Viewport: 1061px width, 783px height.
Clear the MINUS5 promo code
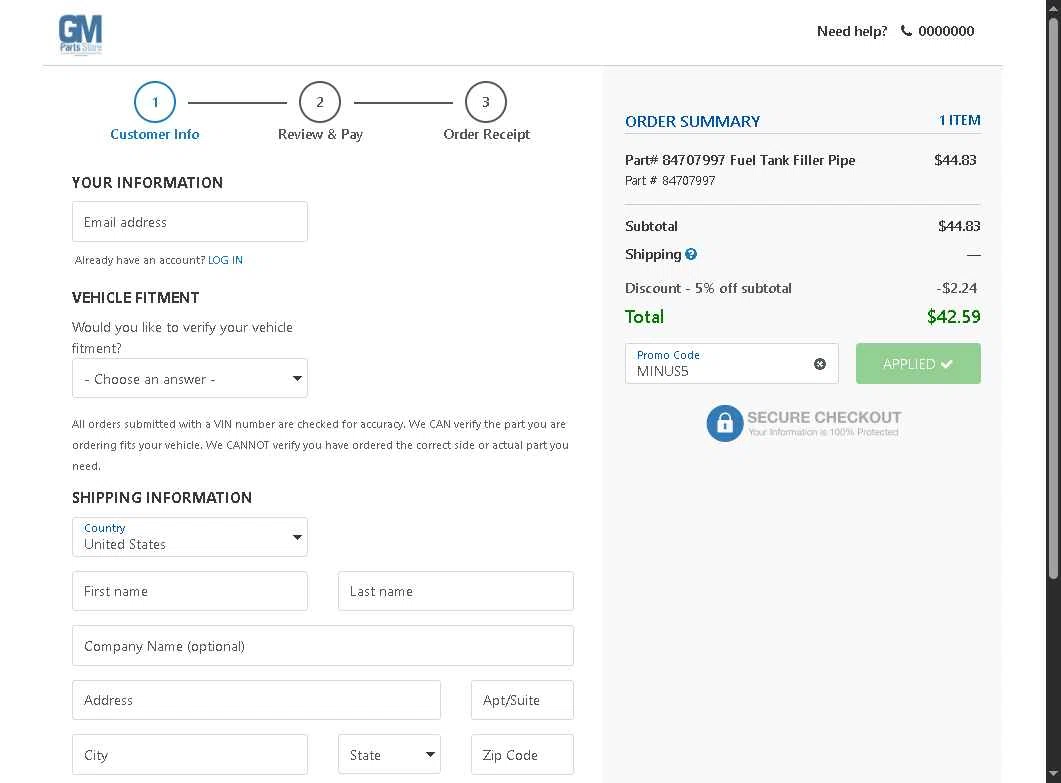pyautogui.click(x=820, y=364)
